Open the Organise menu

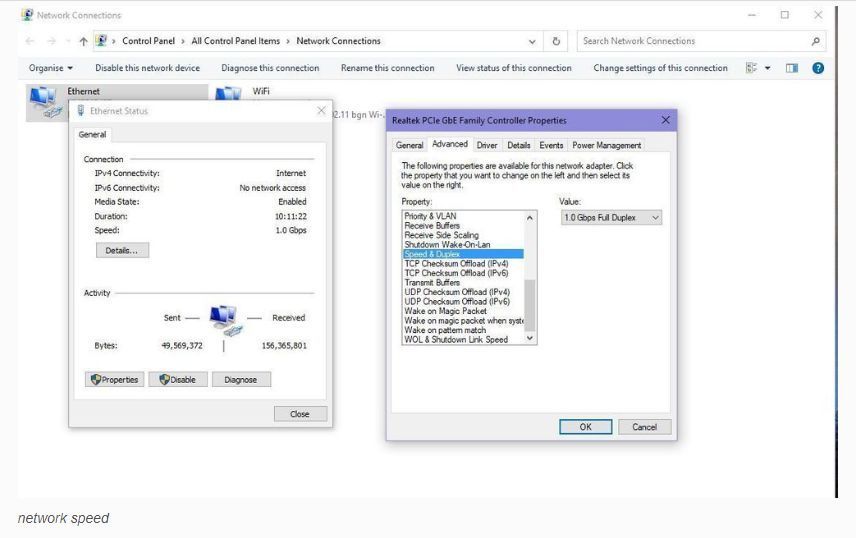pos(50,68)
